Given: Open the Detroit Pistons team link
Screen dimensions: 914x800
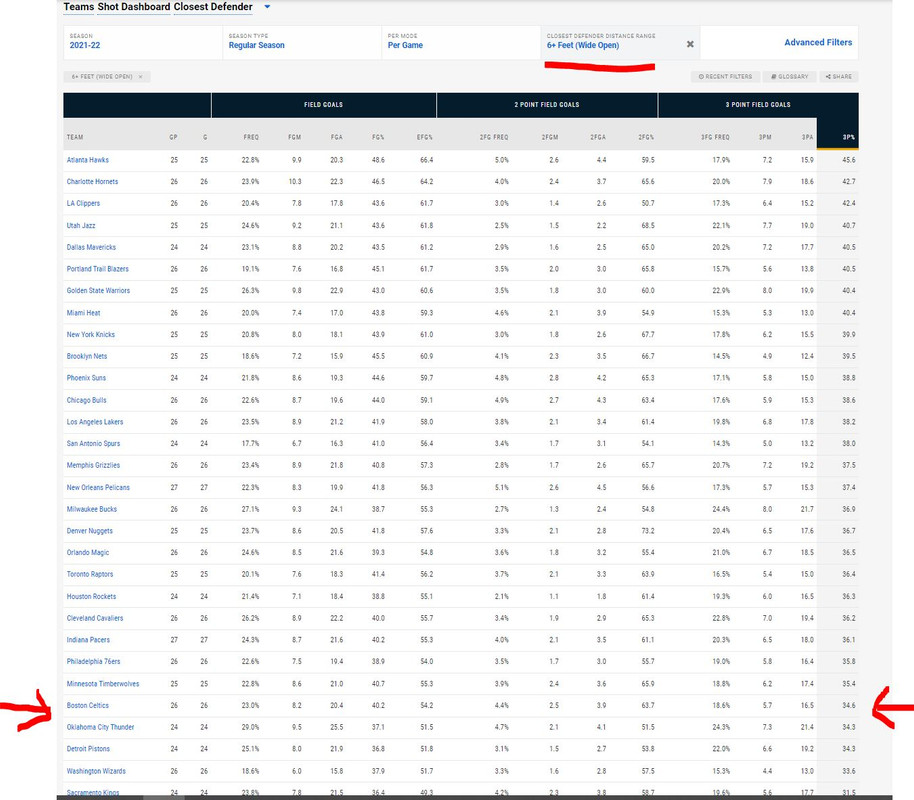Looking at the screenshot, I should click(x=88, y=749).
